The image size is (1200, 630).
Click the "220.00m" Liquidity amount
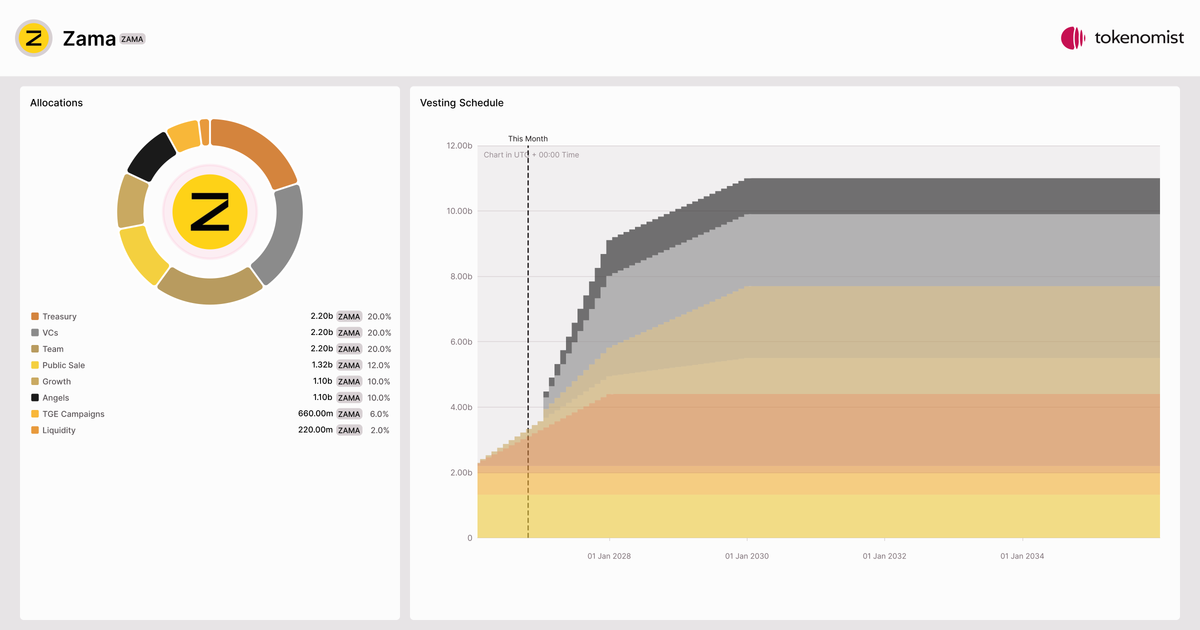point(316,430)
